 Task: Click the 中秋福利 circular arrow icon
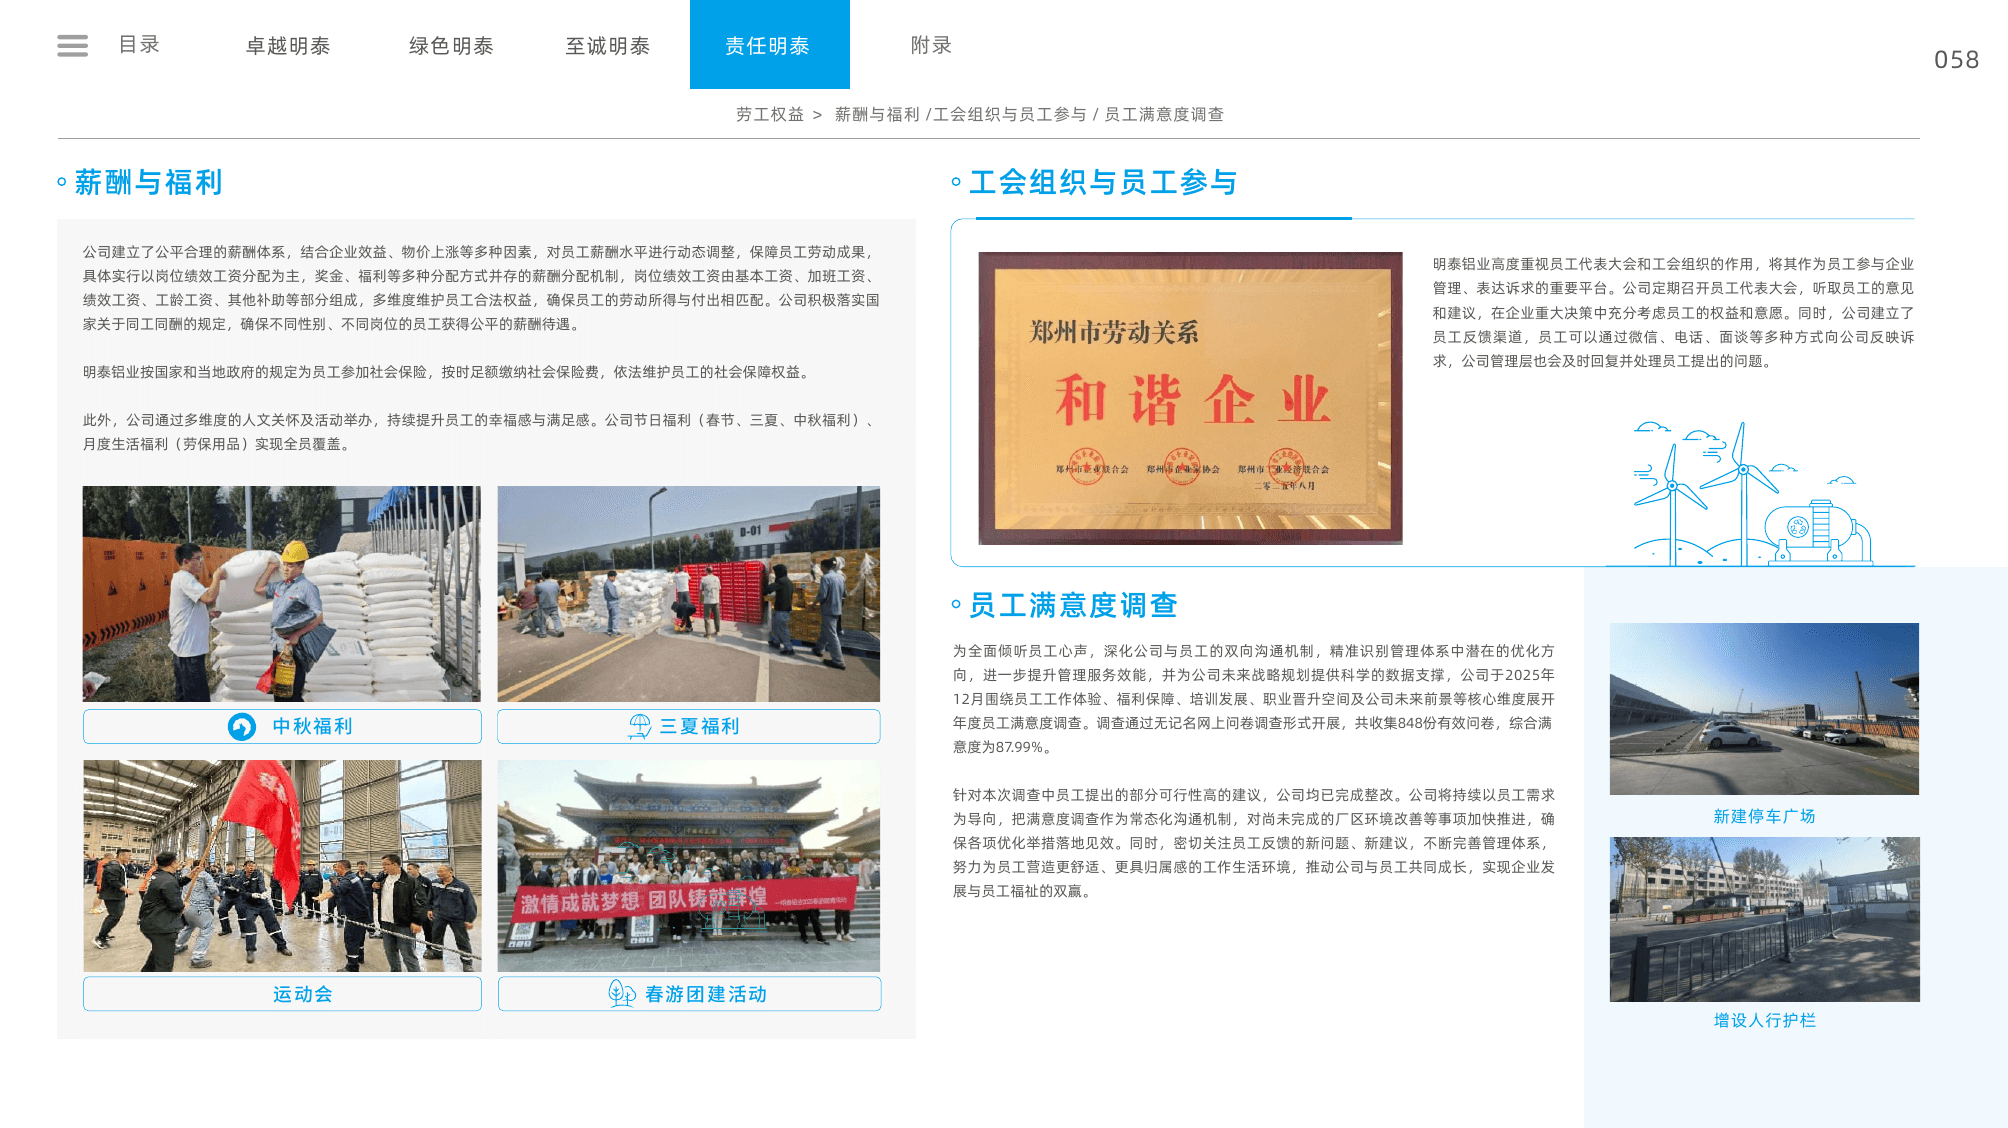(x=242, y=727)
